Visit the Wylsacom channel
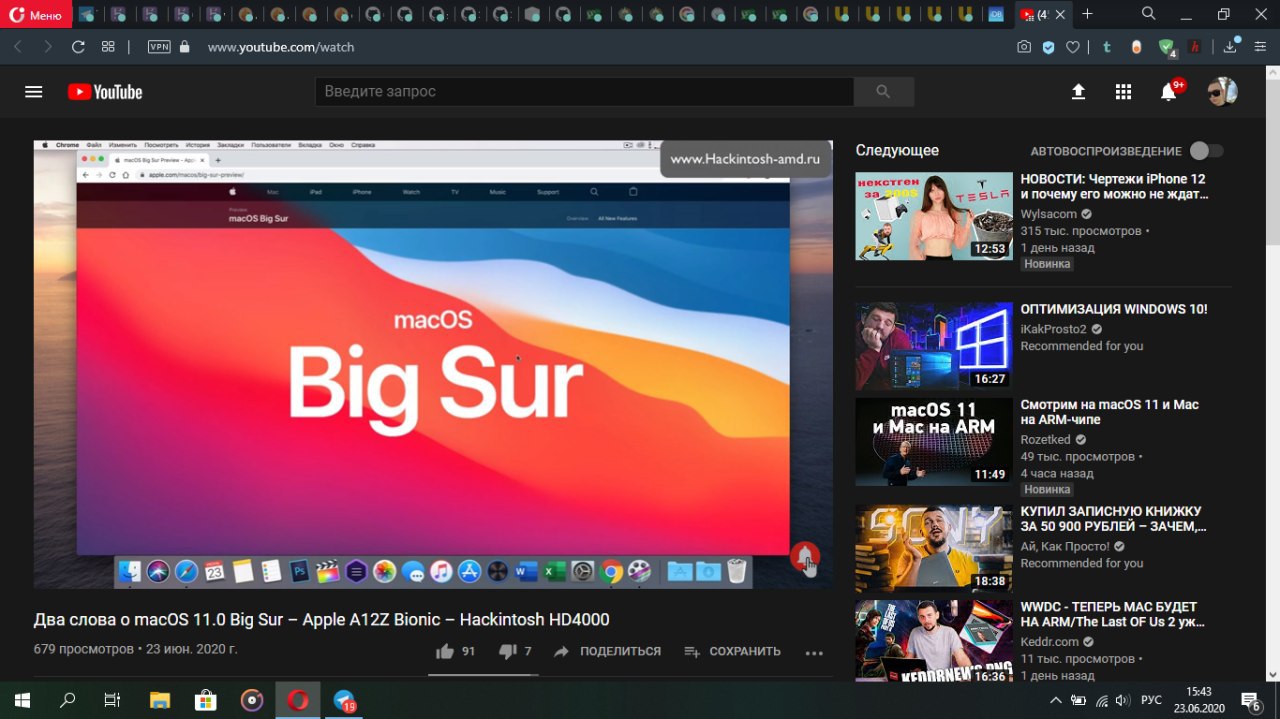The width and height of the screenshot is (1280, 719). pyautogui.click(x=1048, y=214)
